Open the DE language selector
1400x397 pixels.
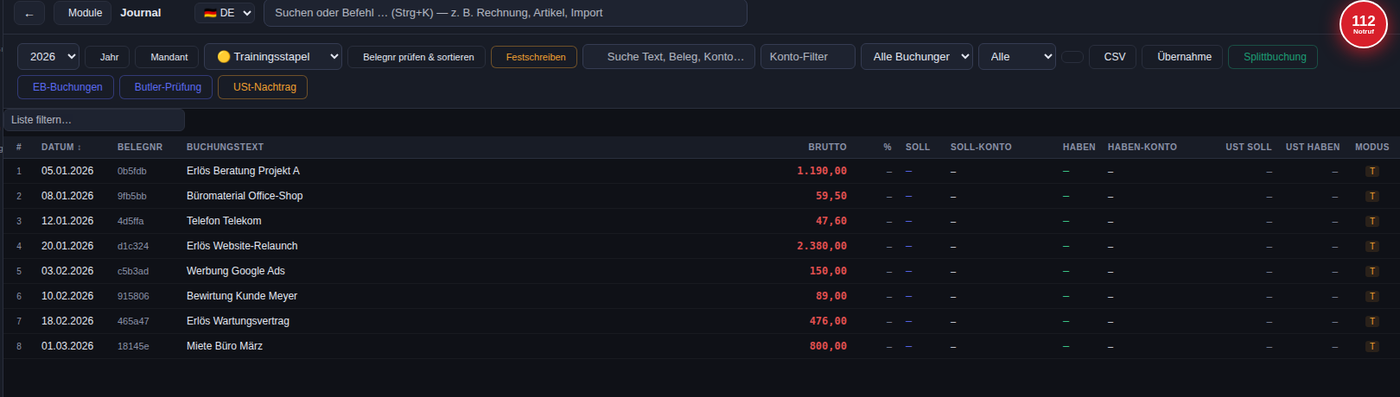click(225, 13)
